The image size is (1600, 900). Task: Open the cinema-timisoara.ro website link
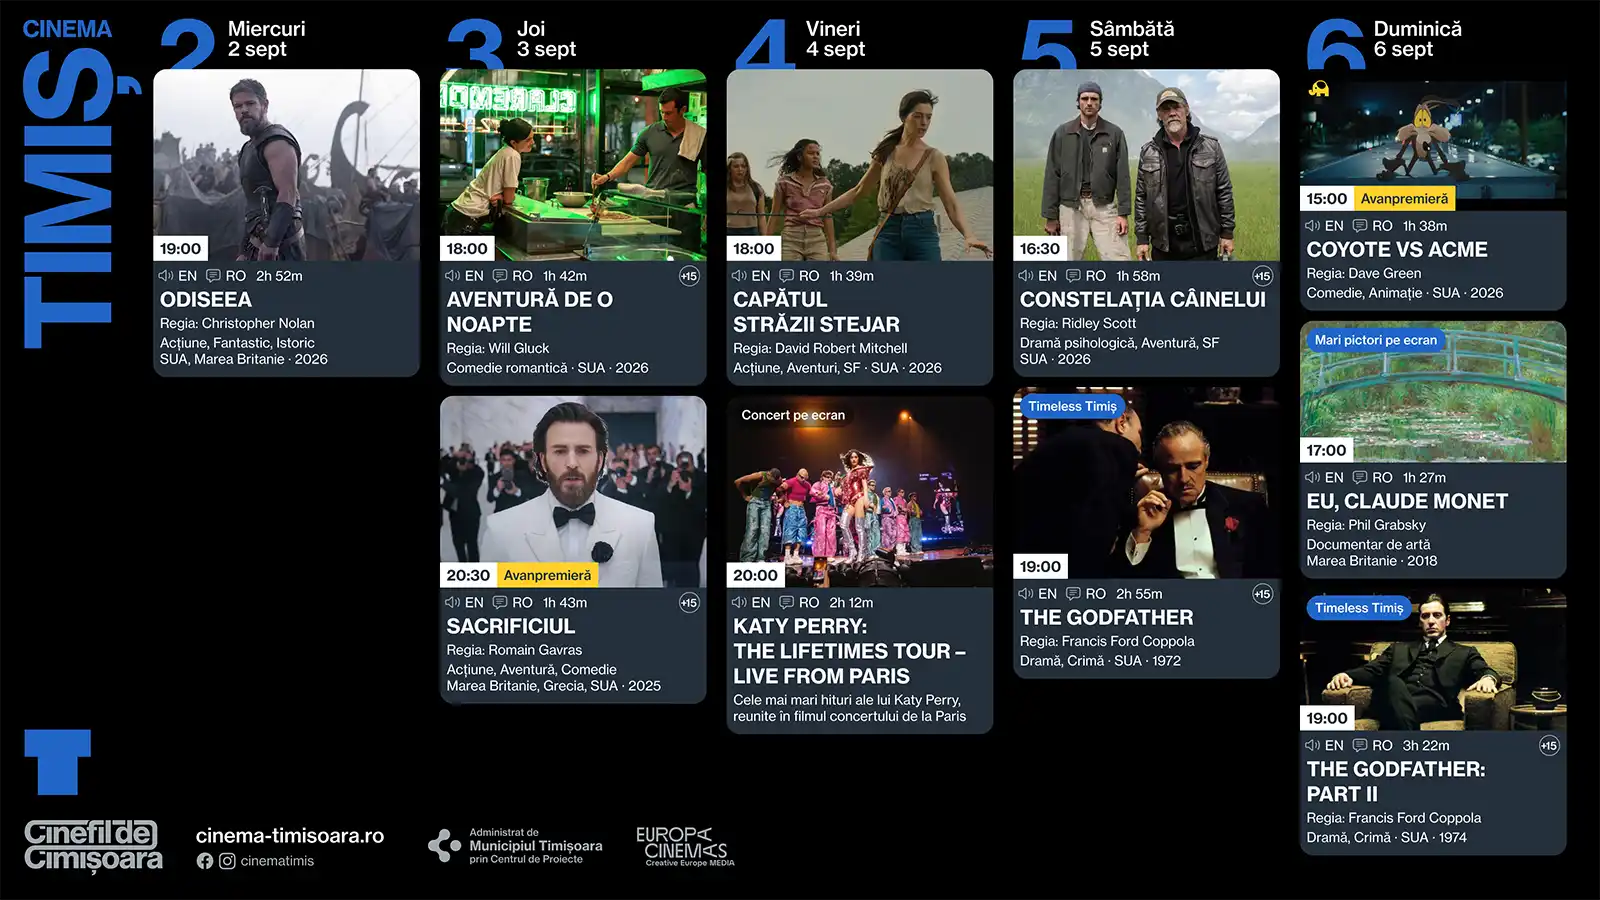(x=290, y=836)
